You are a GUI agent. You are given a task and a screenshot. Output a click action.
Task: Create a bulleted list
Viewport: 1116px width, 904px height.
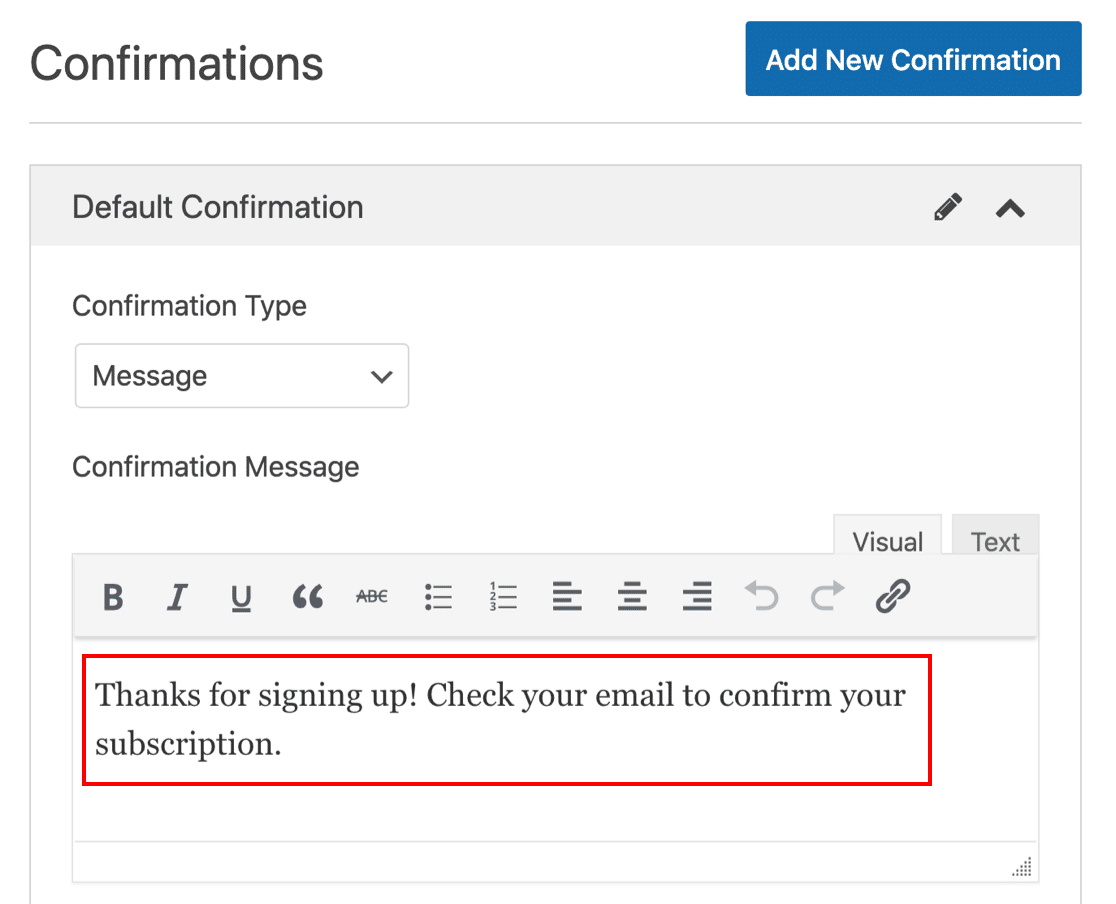pos(438,598)
